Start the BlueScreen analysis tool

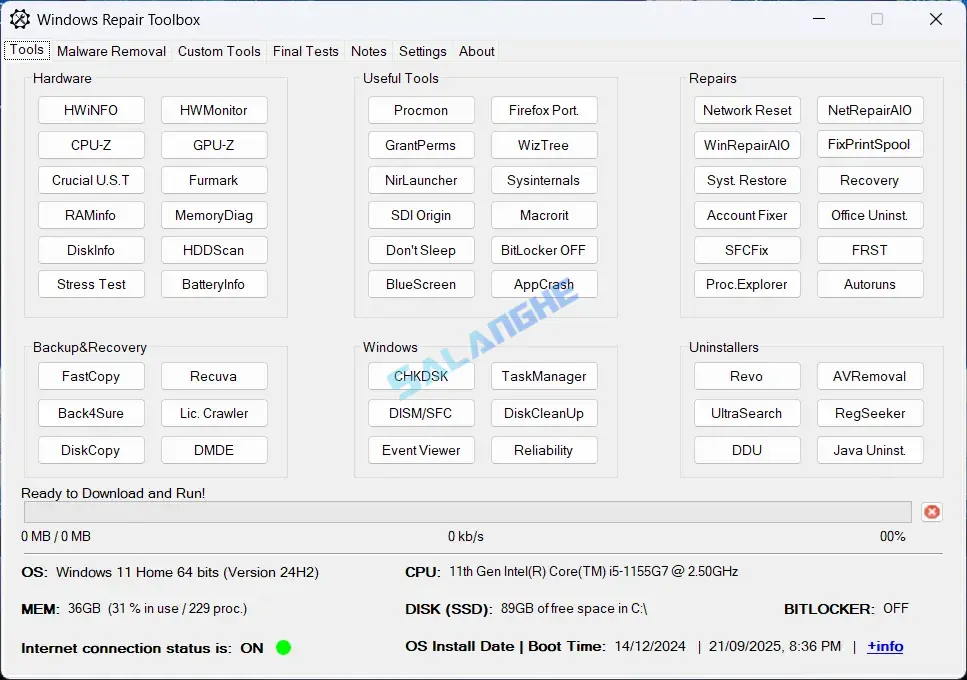421,284
